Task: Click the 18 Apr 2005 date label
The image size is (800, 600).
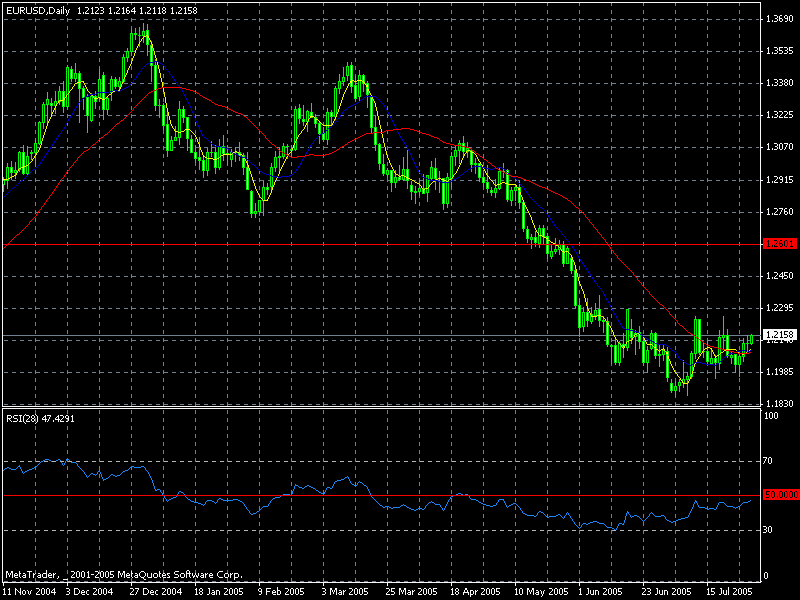Action: (x=475, y=591)
